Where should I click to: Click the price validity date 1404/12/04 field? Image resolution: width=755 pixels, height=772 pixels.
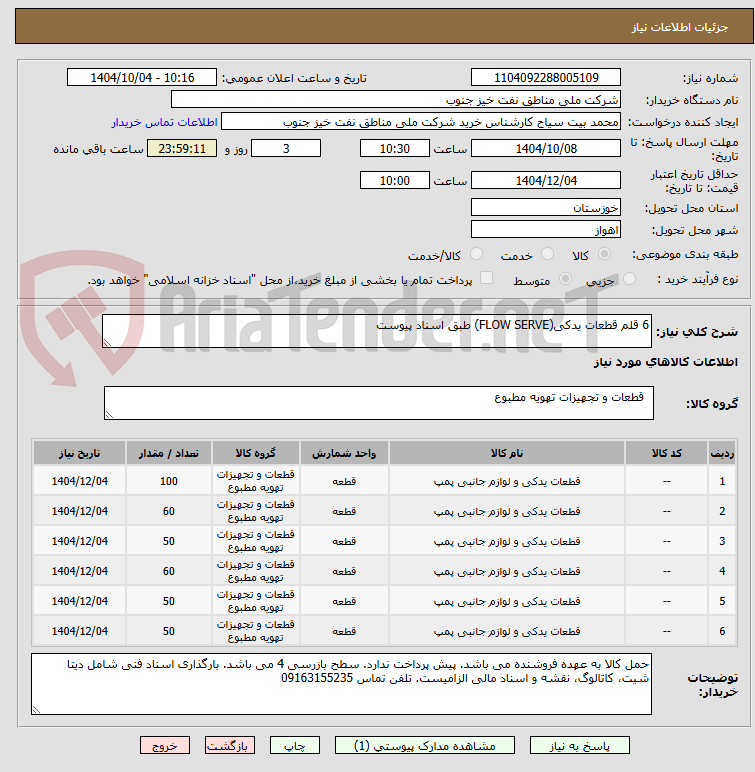[x=546, y=180]
